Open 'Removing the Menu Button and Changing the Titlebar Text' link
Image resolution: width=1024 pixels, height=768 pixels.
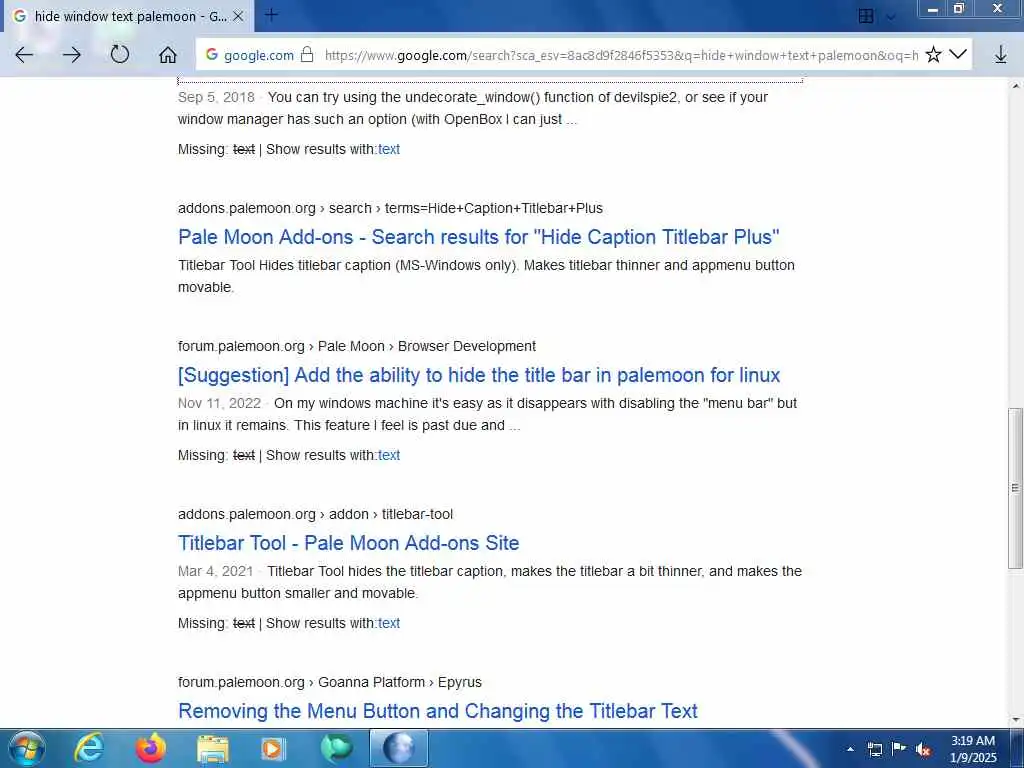[438, 711]
